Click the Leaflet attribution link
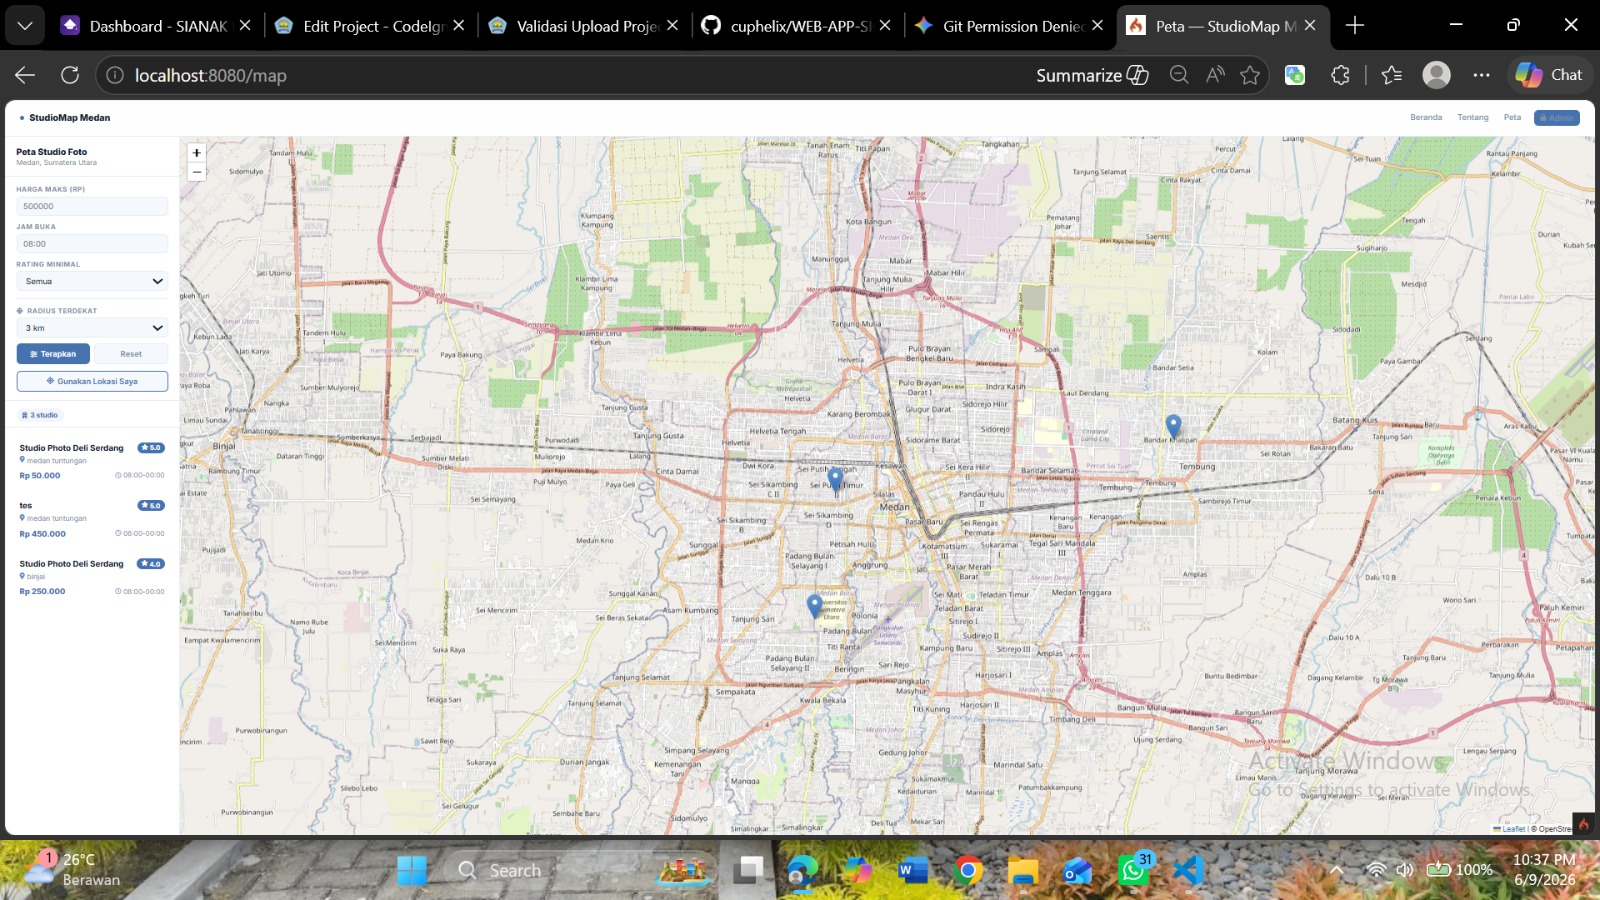1600x900 pixels. 1510,829
